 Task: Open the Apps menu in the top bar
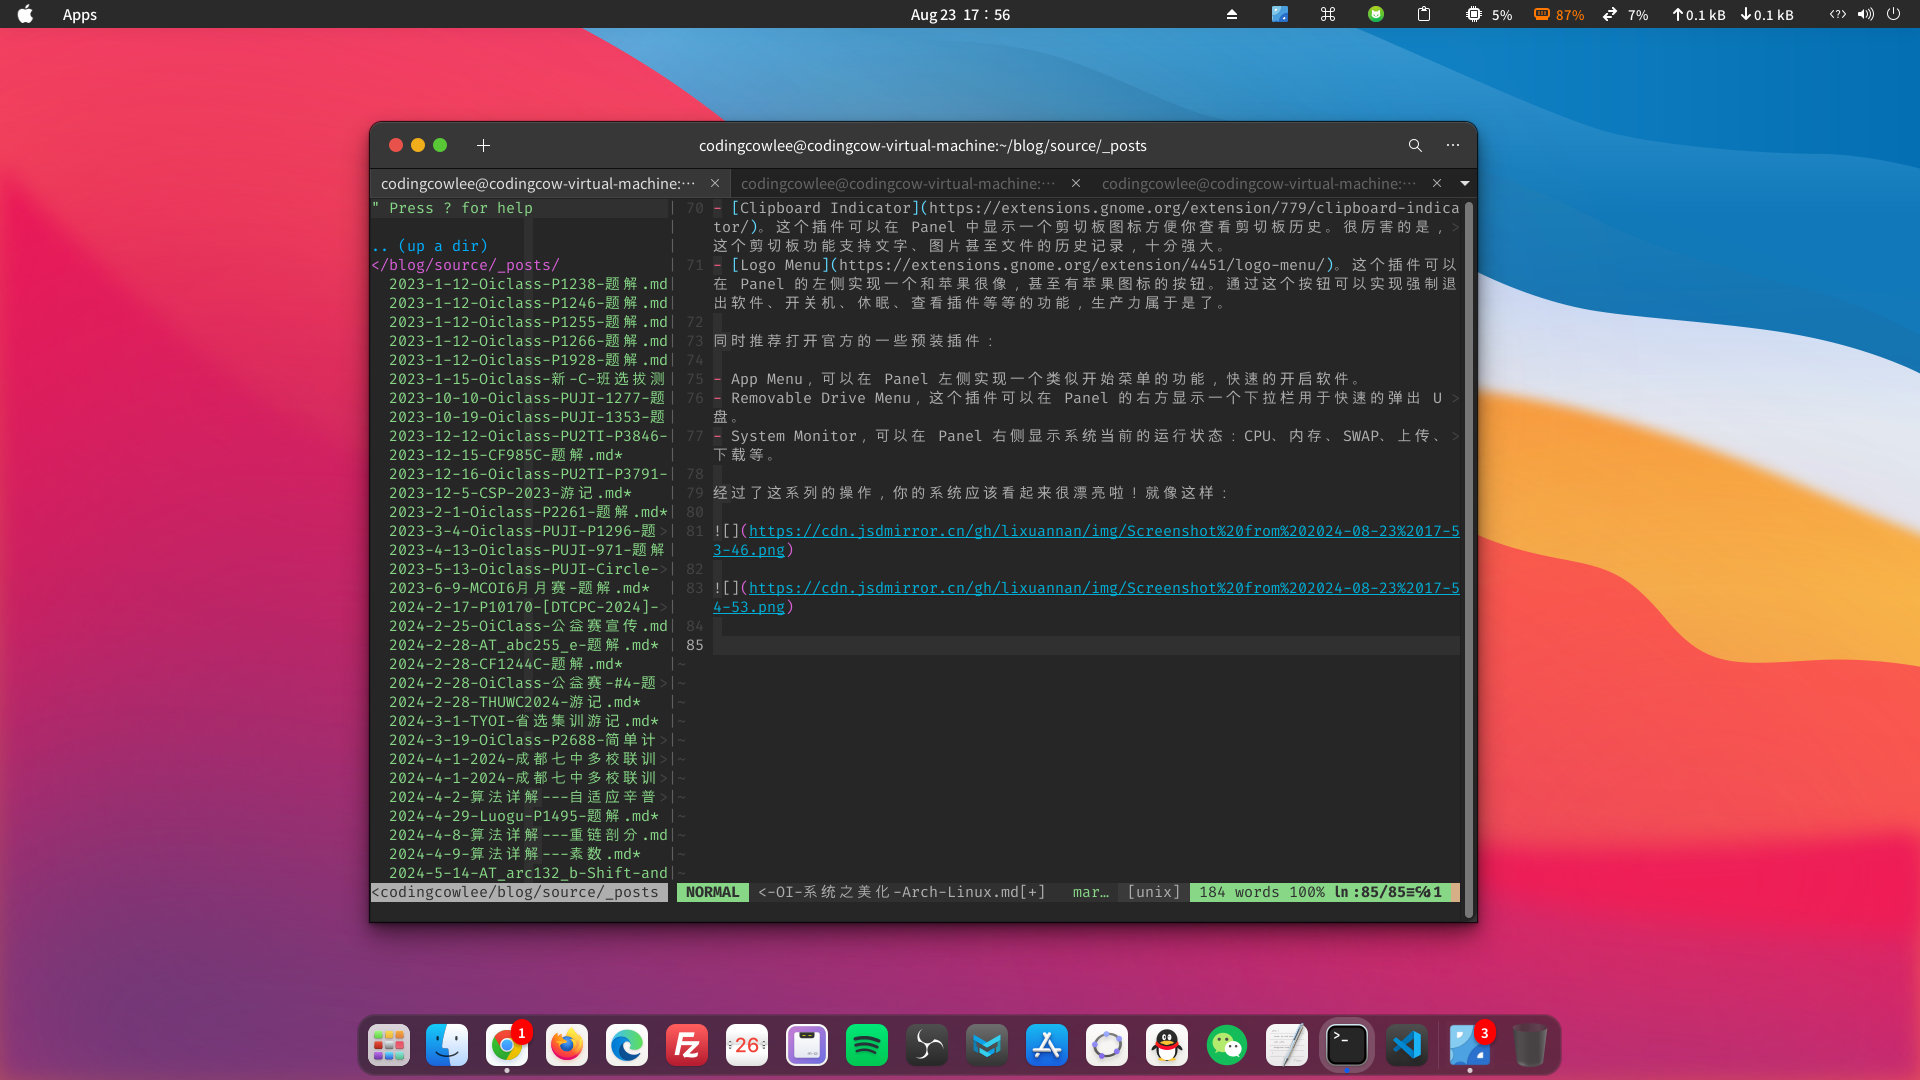(x=79, y=14)
